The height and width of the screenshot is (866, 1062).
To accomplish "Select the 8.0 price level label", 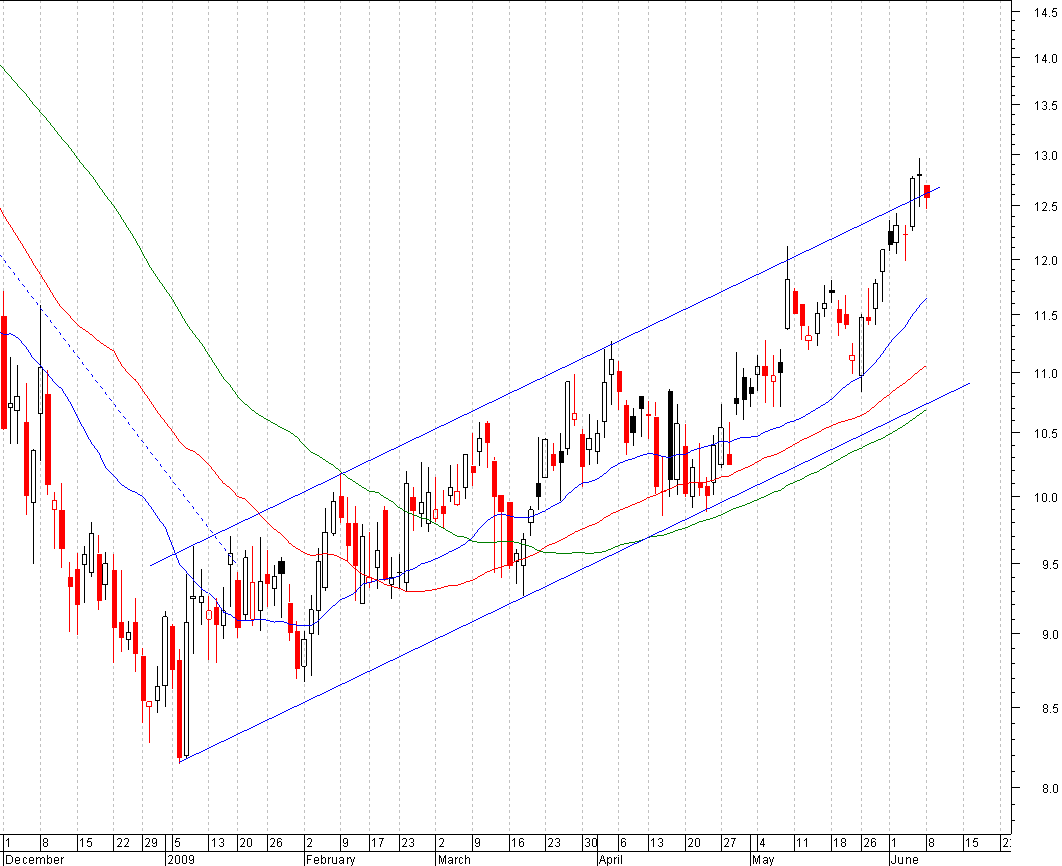I will click(x=1049, y=789).
